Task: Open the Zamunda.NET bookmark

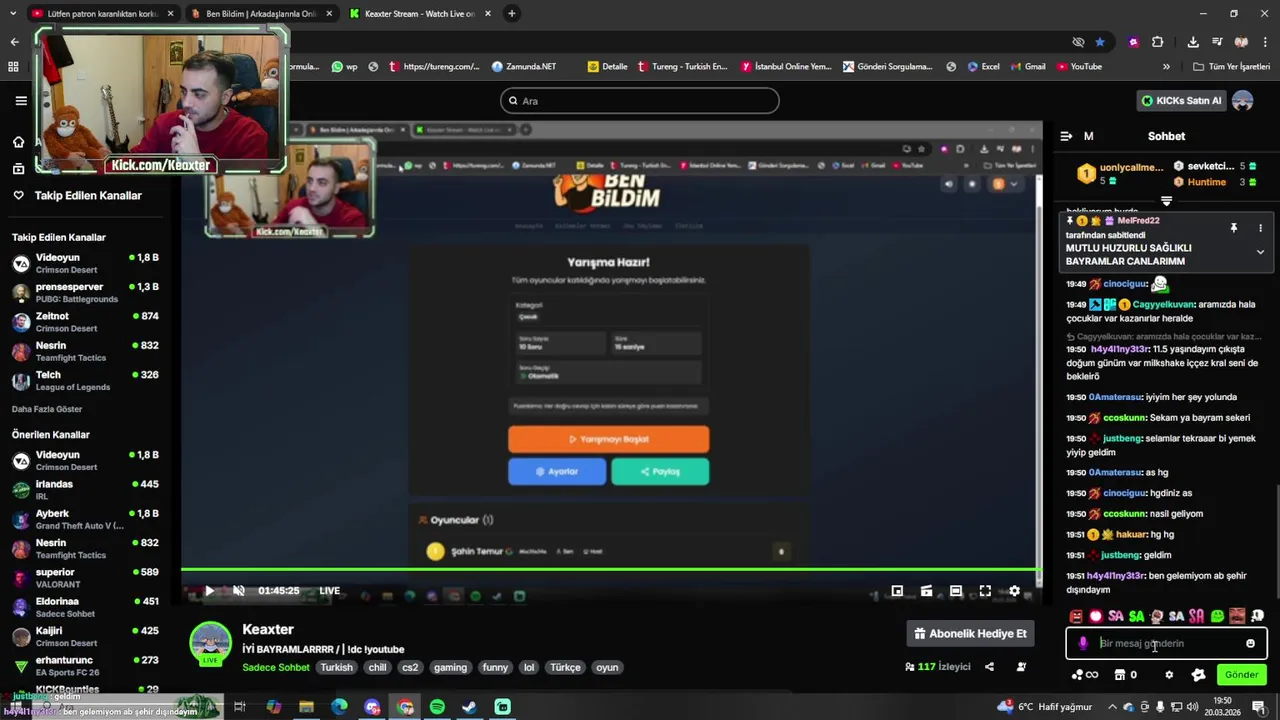Action: [523, 67]
